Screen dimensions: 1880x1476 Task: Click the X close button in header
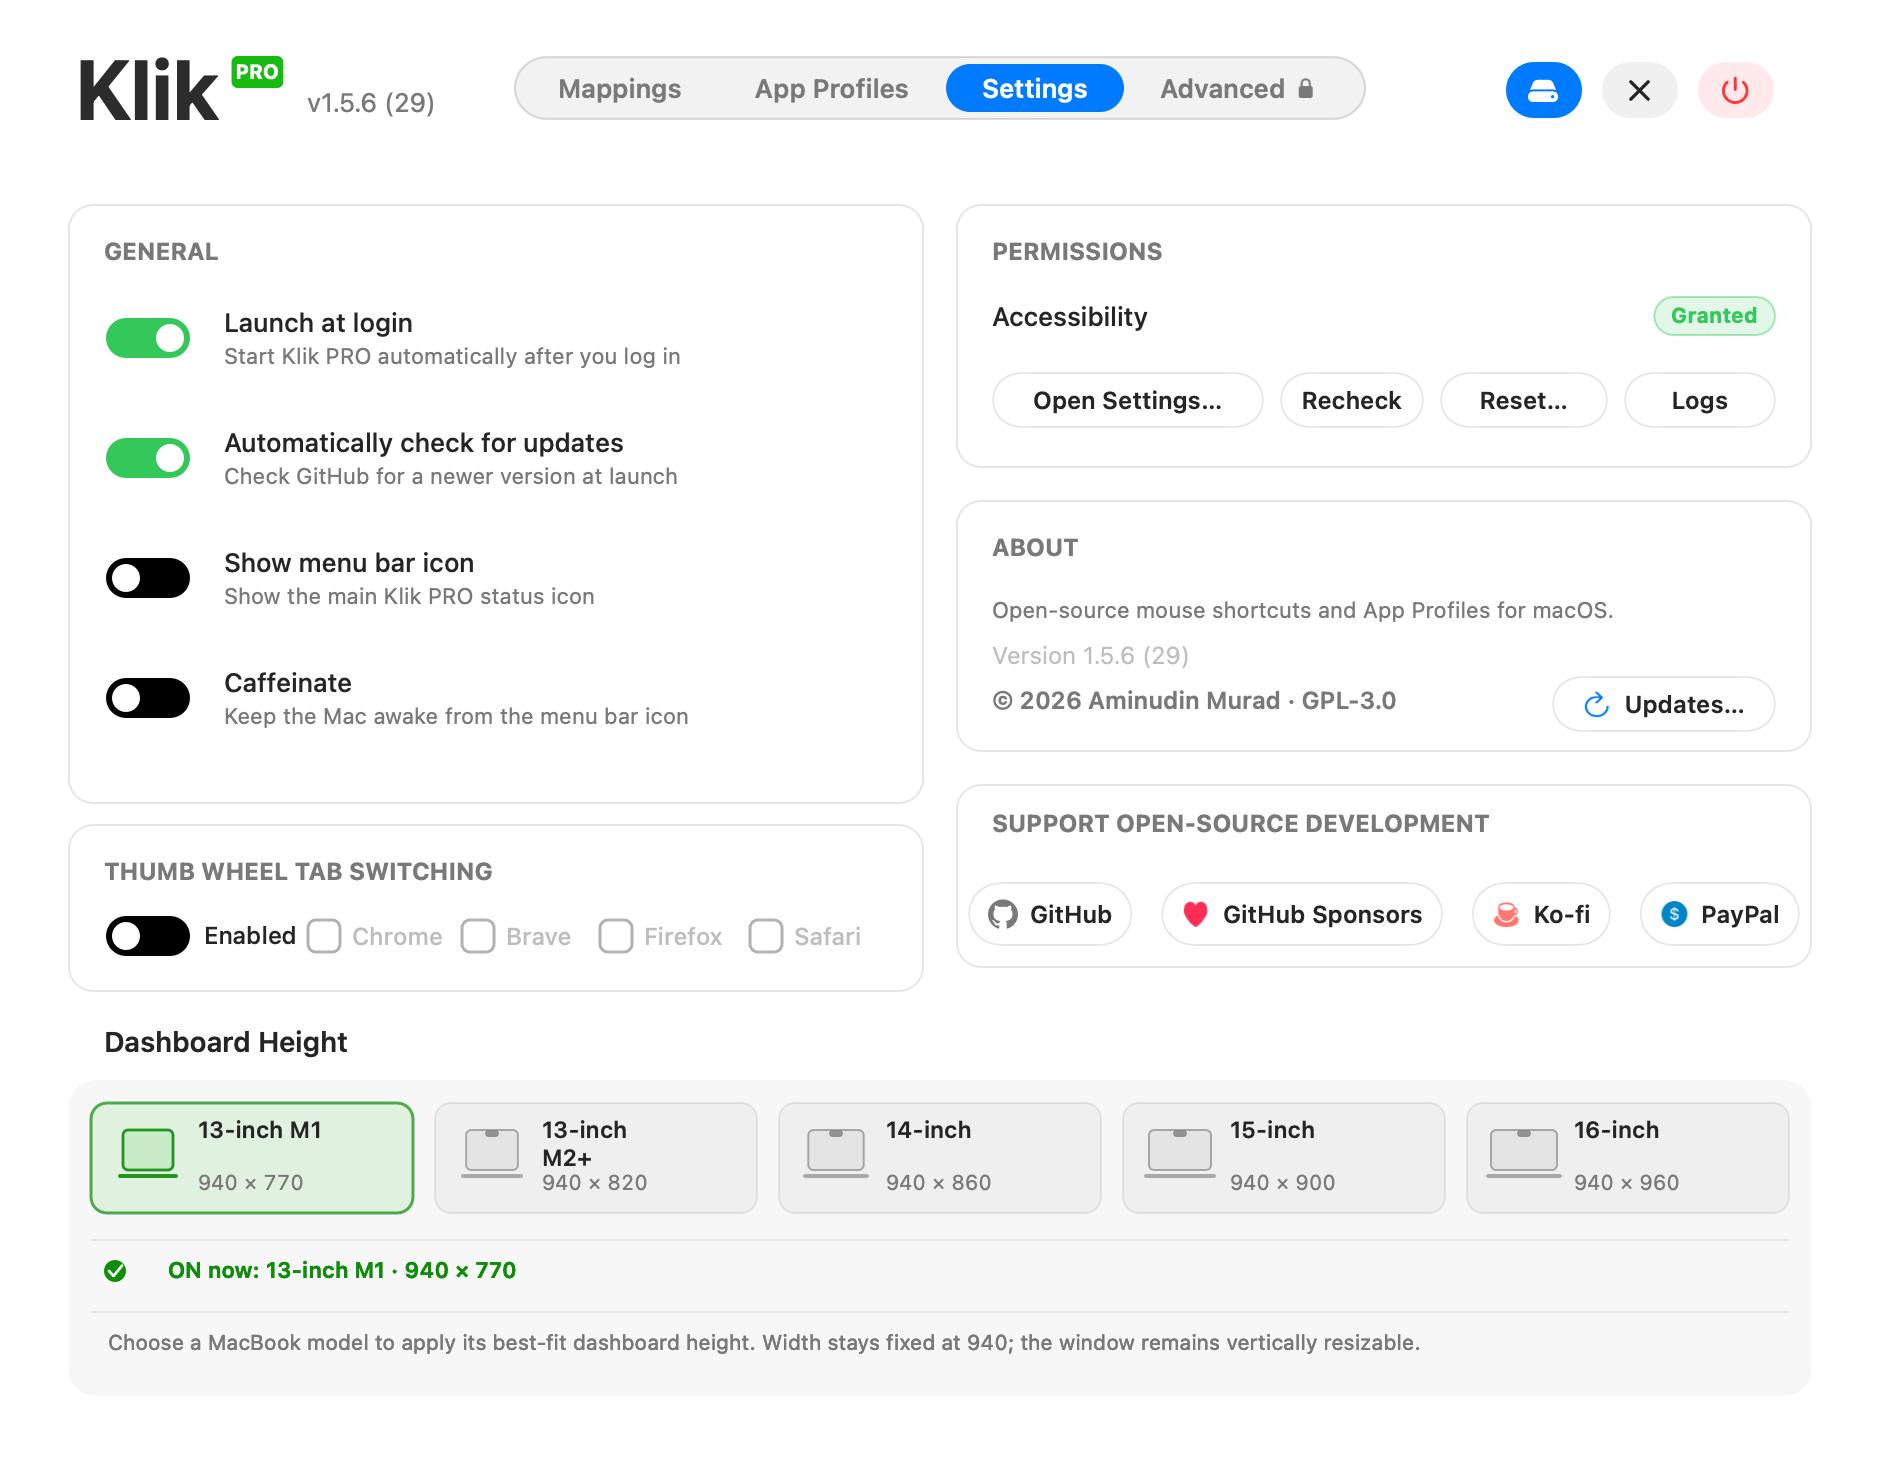tap(1639, 90)
